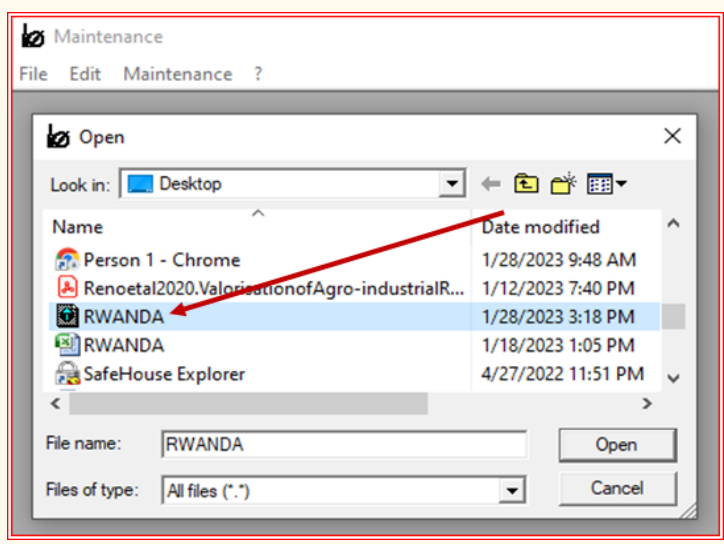Close the Open dialog
Image resolution: width=724 pixels, height=544 pixels.
coord(672,136)
